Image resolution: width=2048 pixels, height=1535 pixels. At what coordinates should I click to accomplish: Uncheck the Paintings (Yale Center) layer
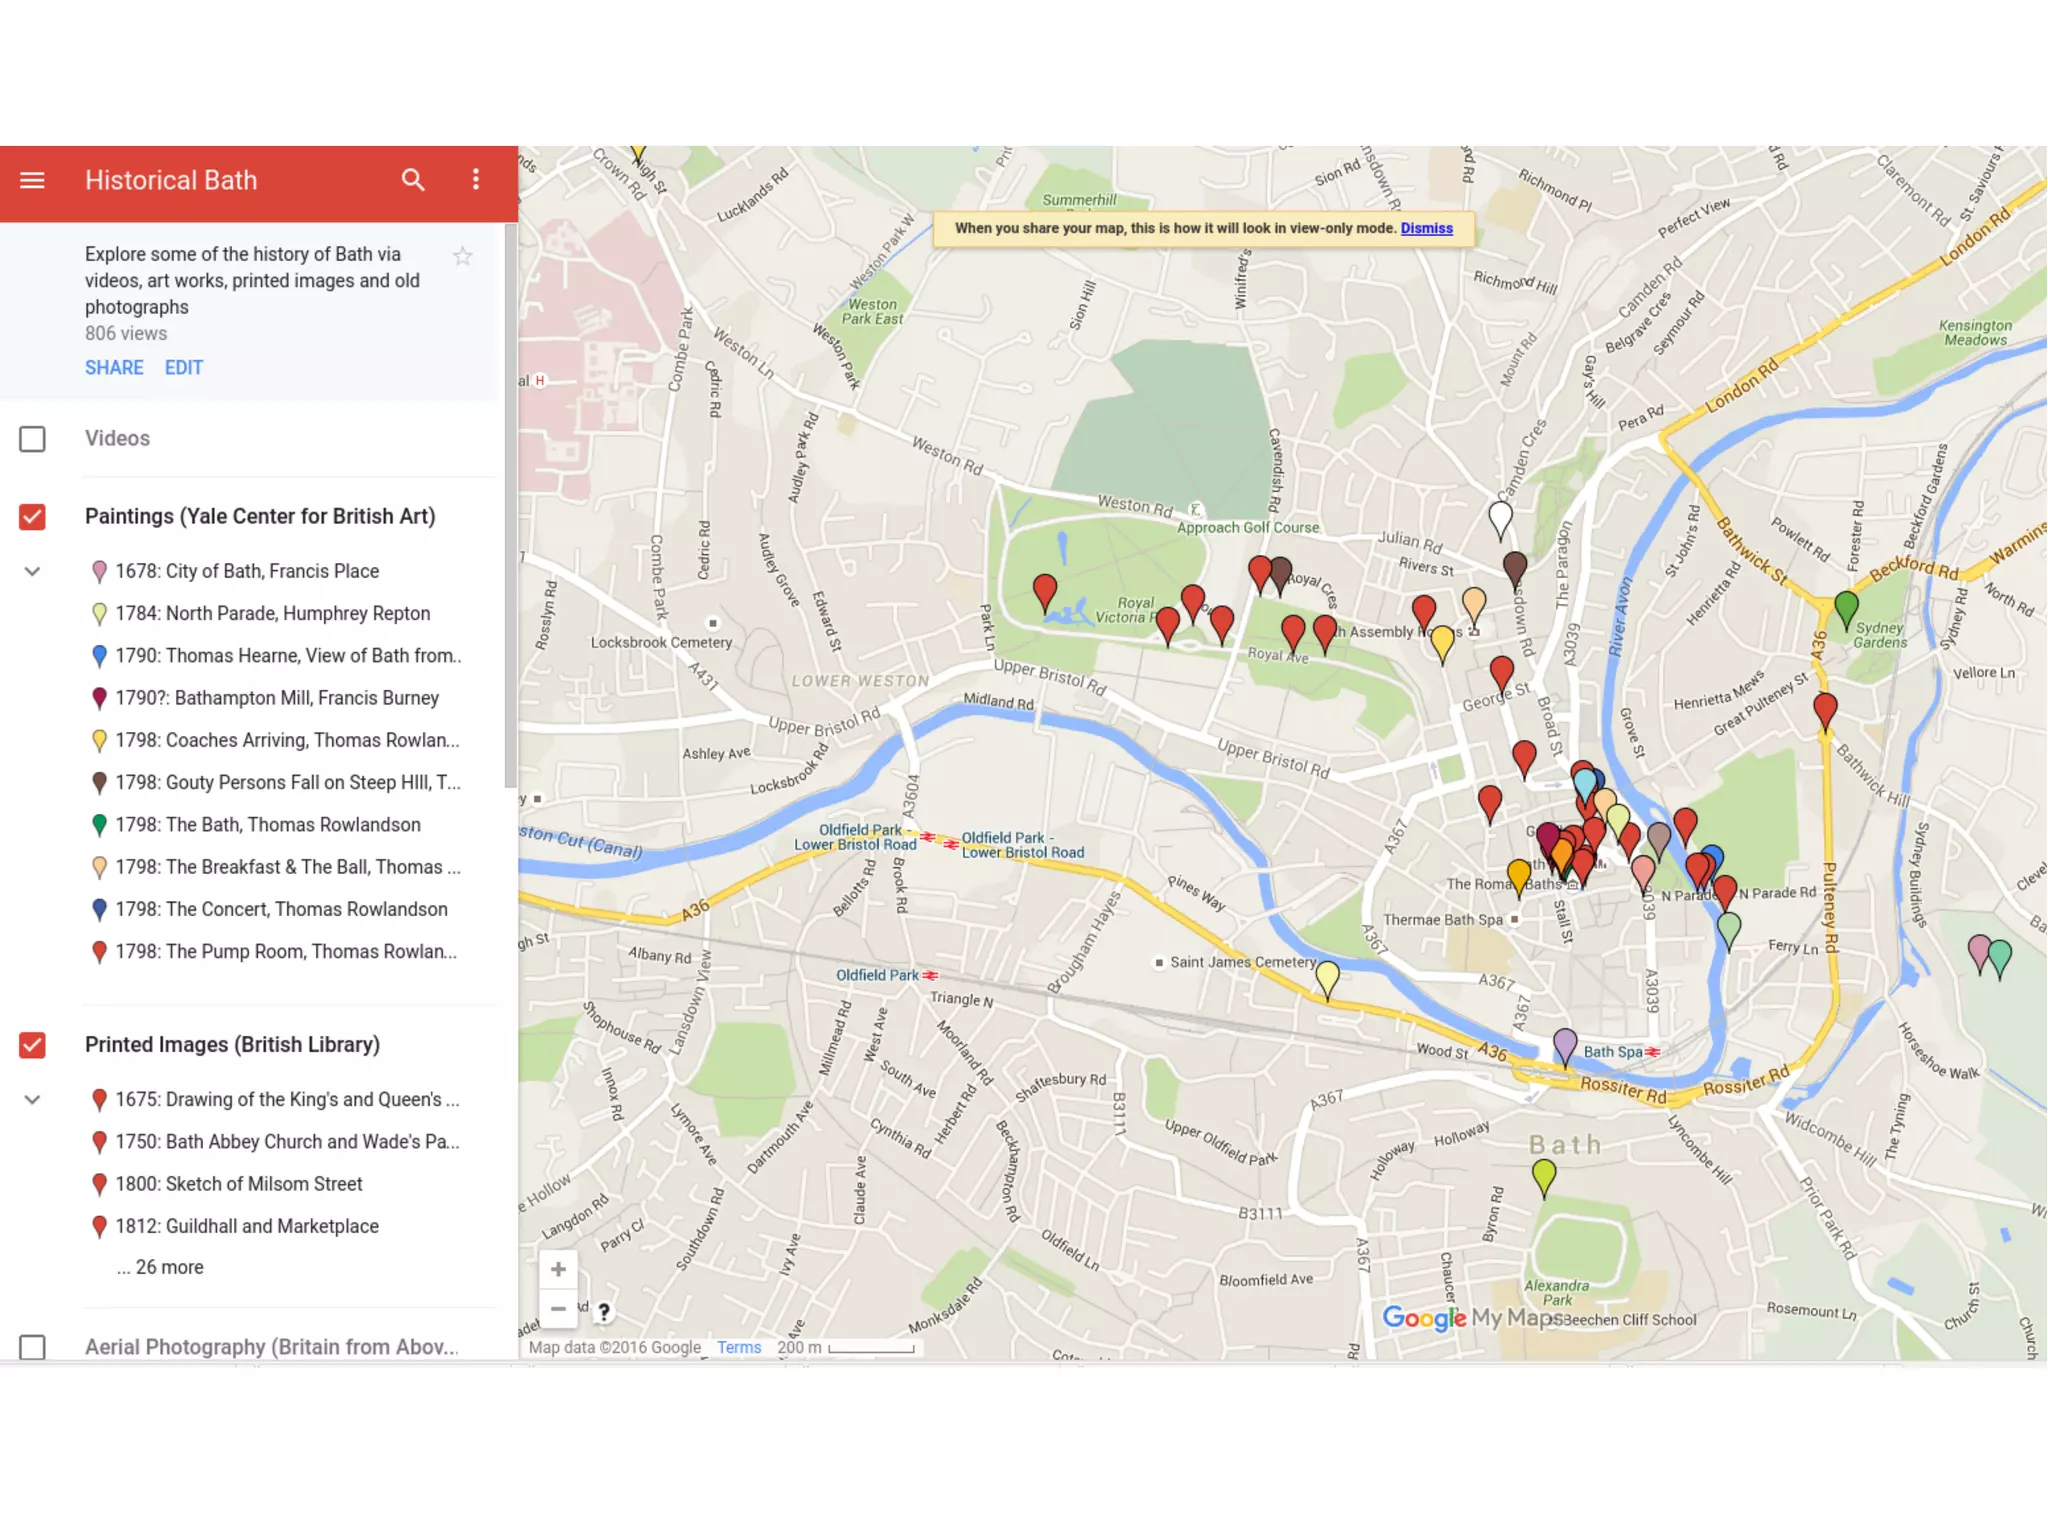click(32, 517)
